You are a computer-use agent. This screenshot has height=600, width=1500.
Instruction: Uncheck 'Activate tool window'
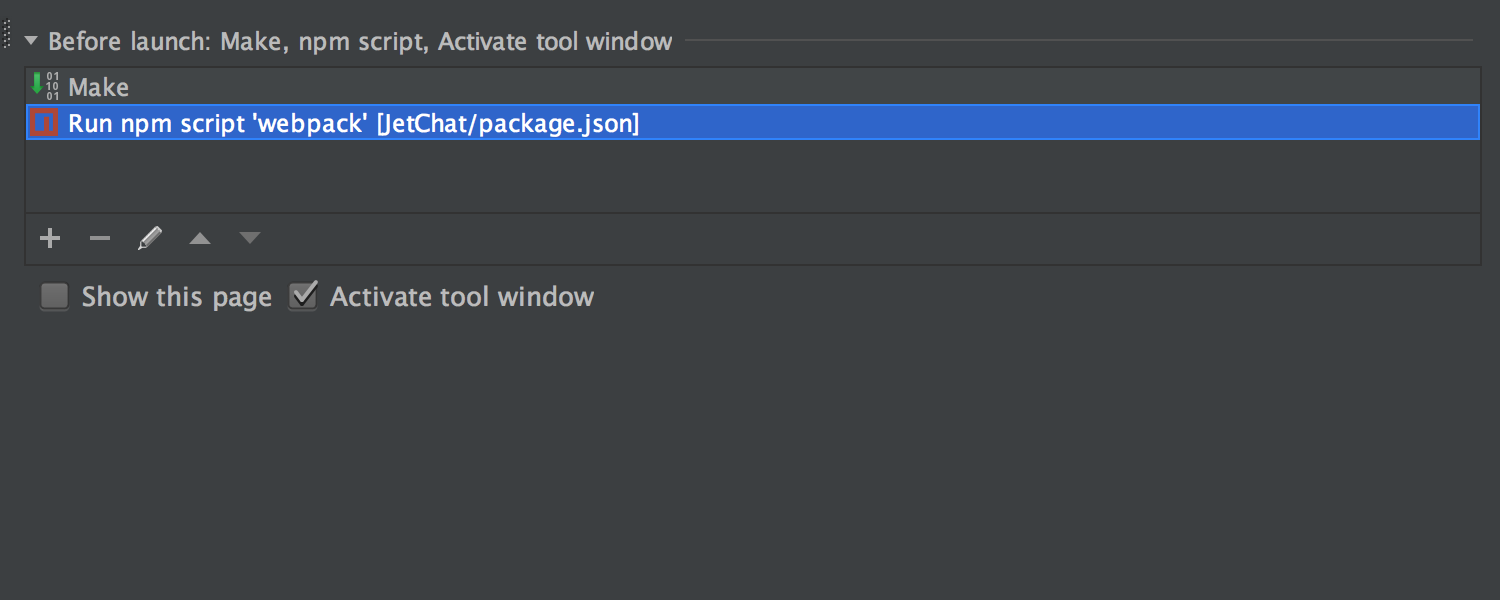[x=302, y=296]
